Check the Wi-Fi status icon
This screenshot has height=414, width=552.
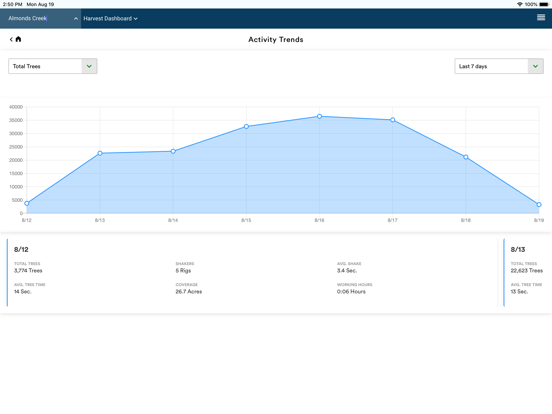click(x=519, y=4)
